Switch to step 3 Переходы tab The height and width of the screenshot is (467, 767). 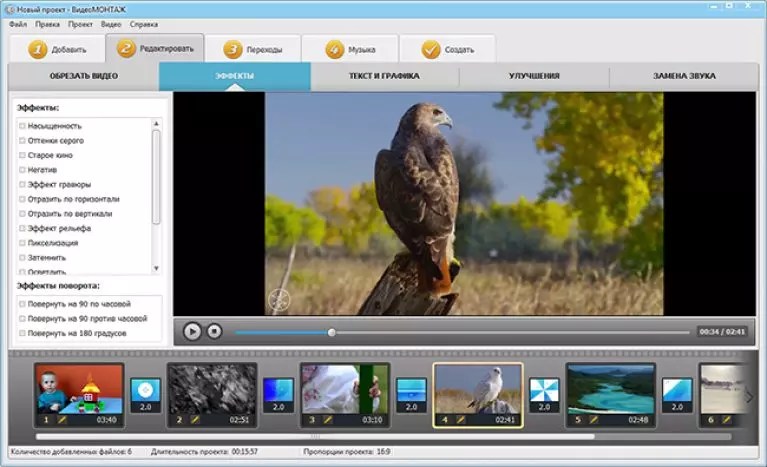[x=253, y=49]
